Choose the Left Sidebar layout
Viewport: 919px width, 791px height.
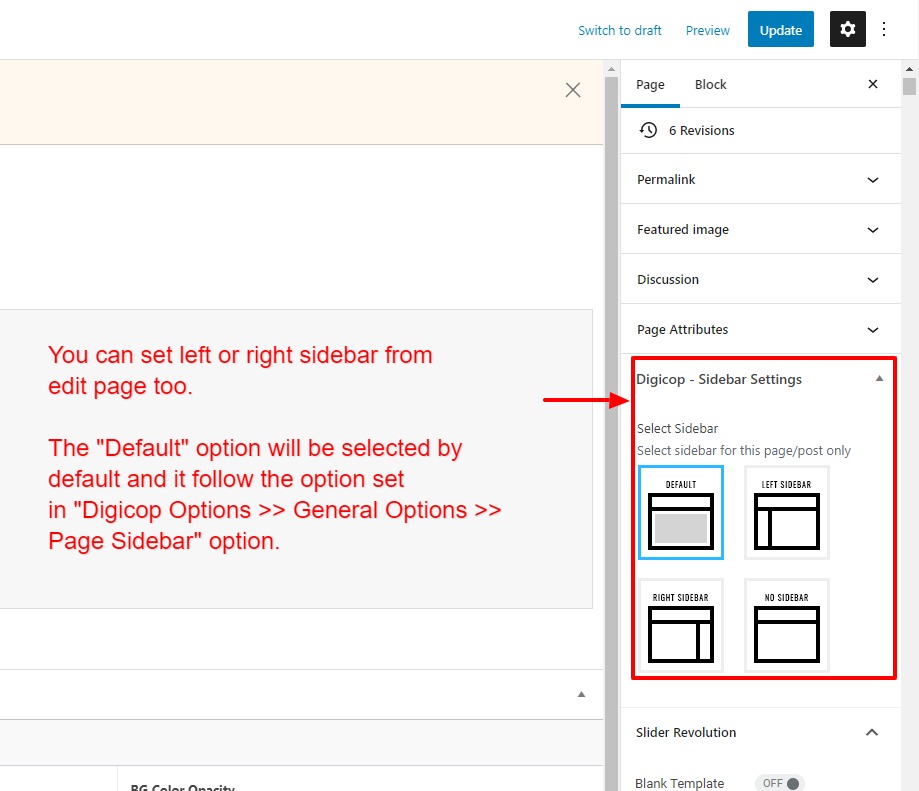click(787, 513)
